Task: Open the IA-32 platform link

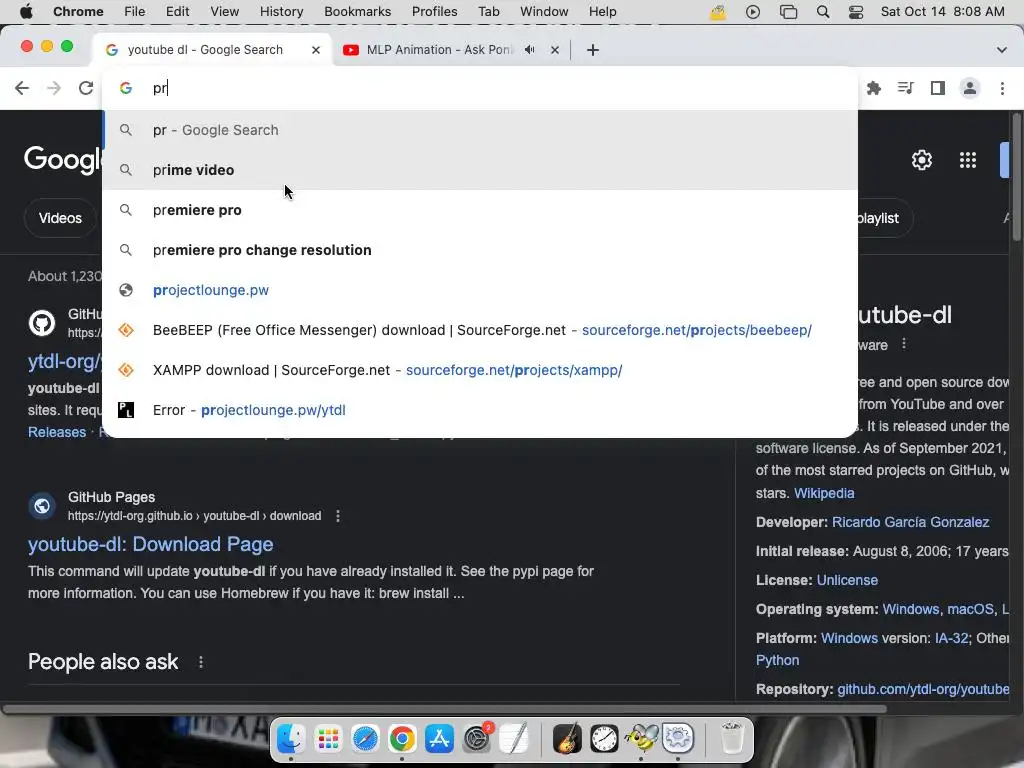Action: (952, 638)
